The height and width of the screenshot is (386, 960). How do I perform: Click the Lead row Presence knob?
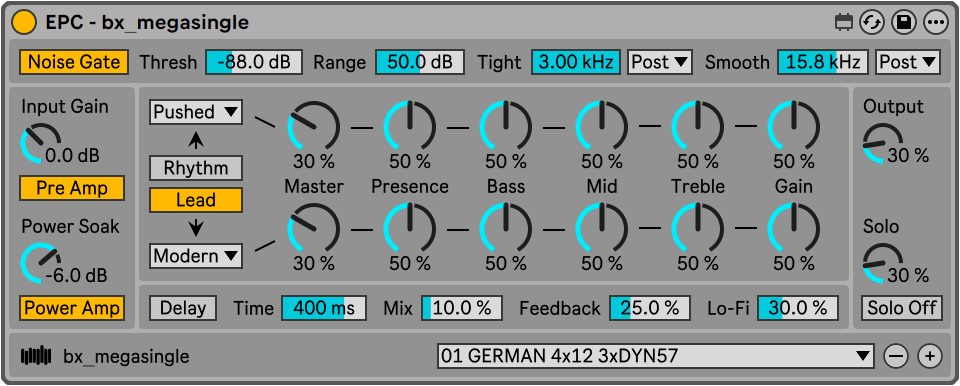click(x=410, y=228)
